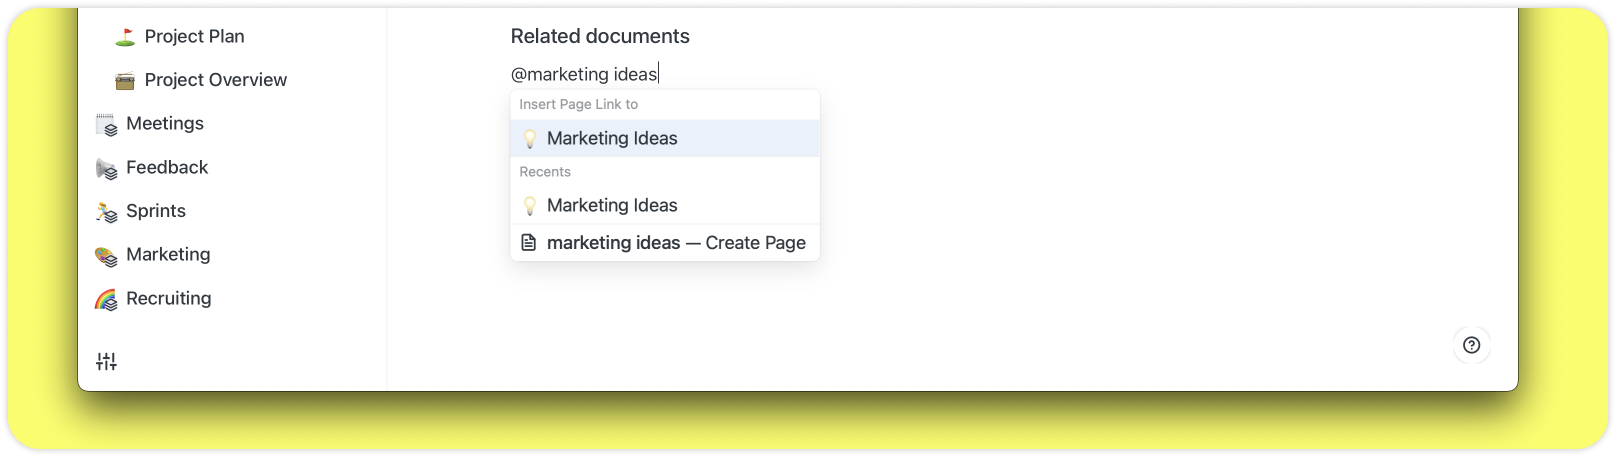Click the document icon beside Create Page
This screenshot has height=457, width=1616.
(529, 243)
